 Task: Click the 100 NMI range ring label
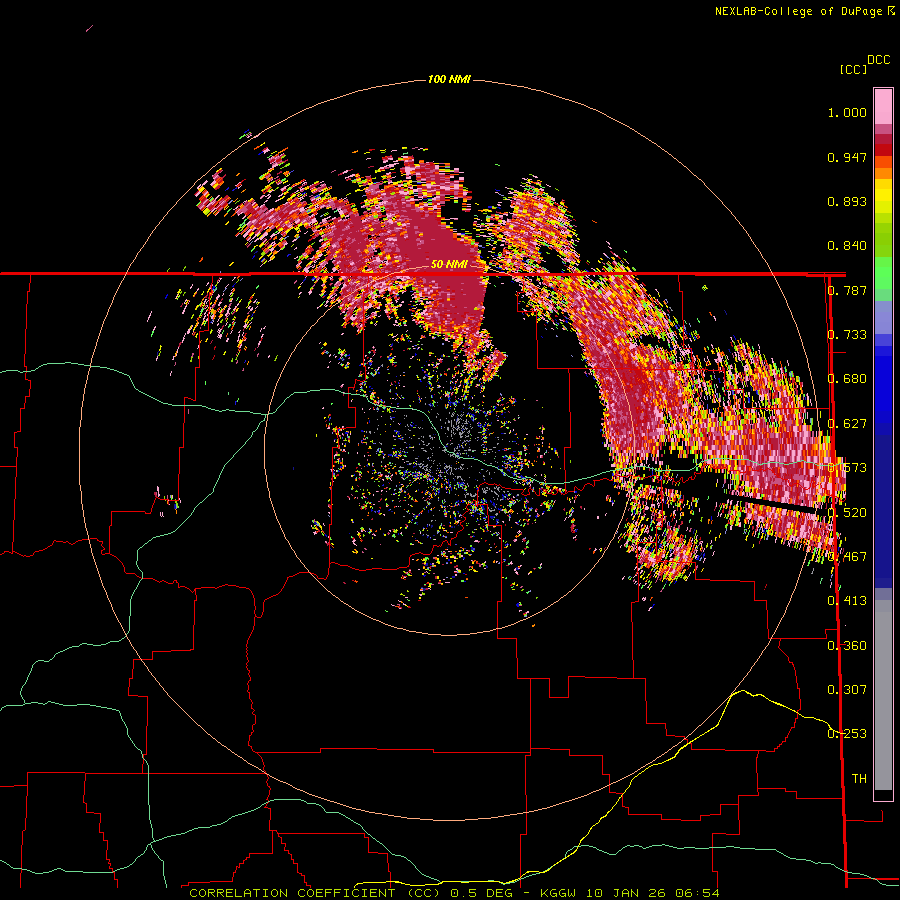[x=449, y=79]
